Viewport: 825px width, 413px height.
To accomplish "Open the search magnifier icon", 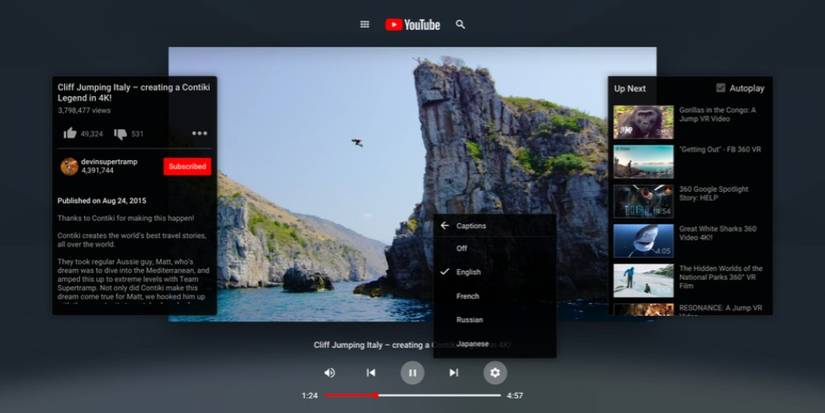I will [460, 24].
